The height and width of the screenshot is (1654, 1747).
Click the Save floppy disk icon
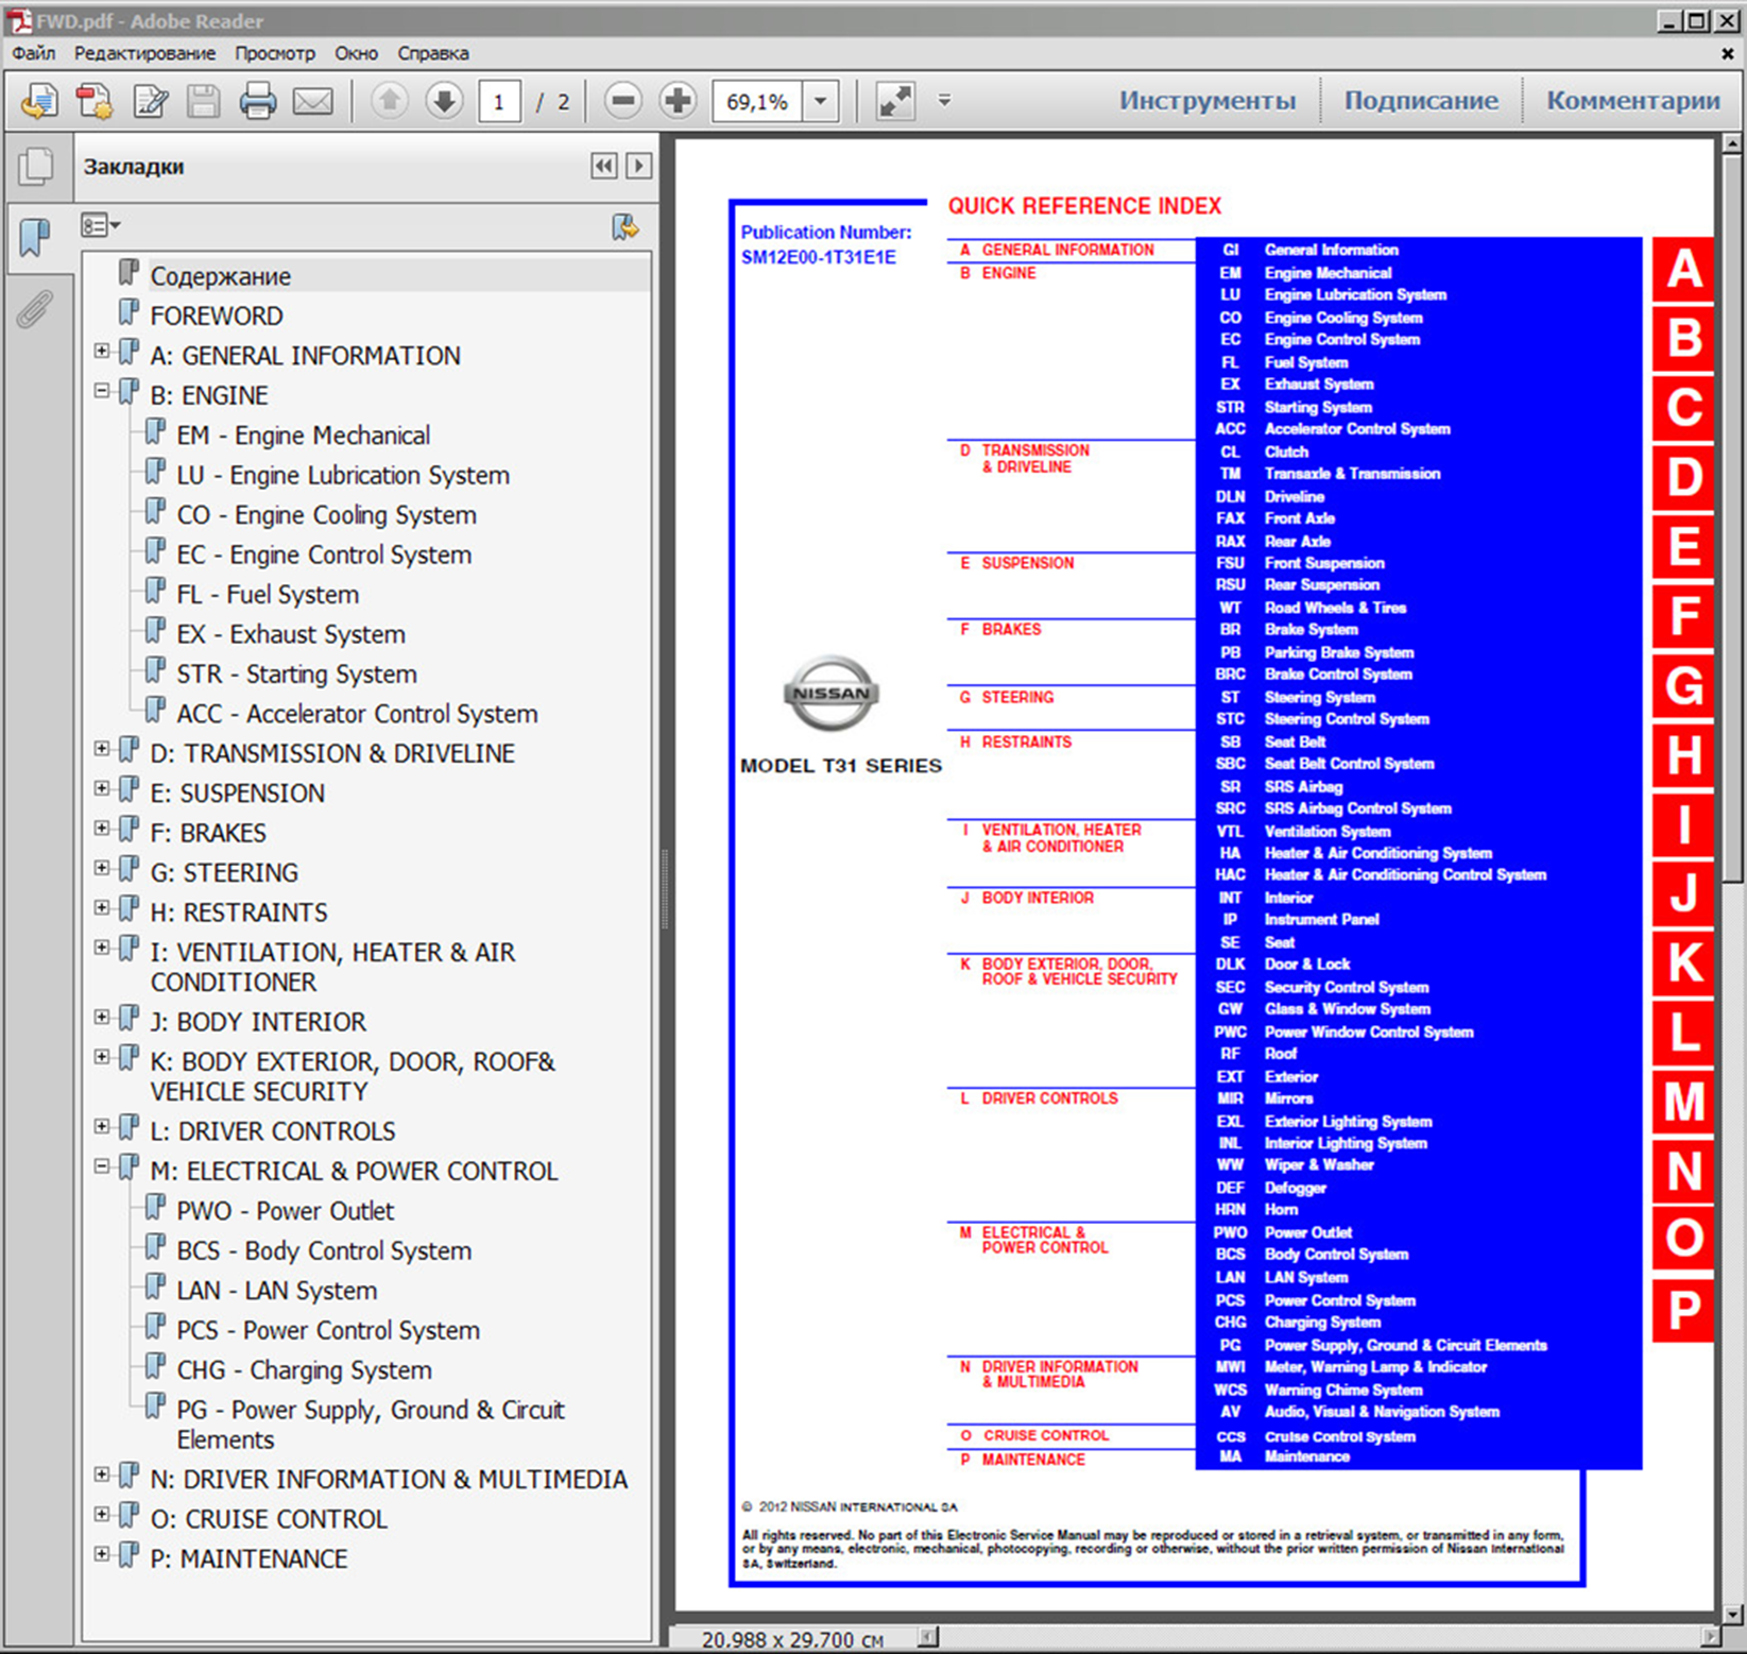click(x=204, y=101)
